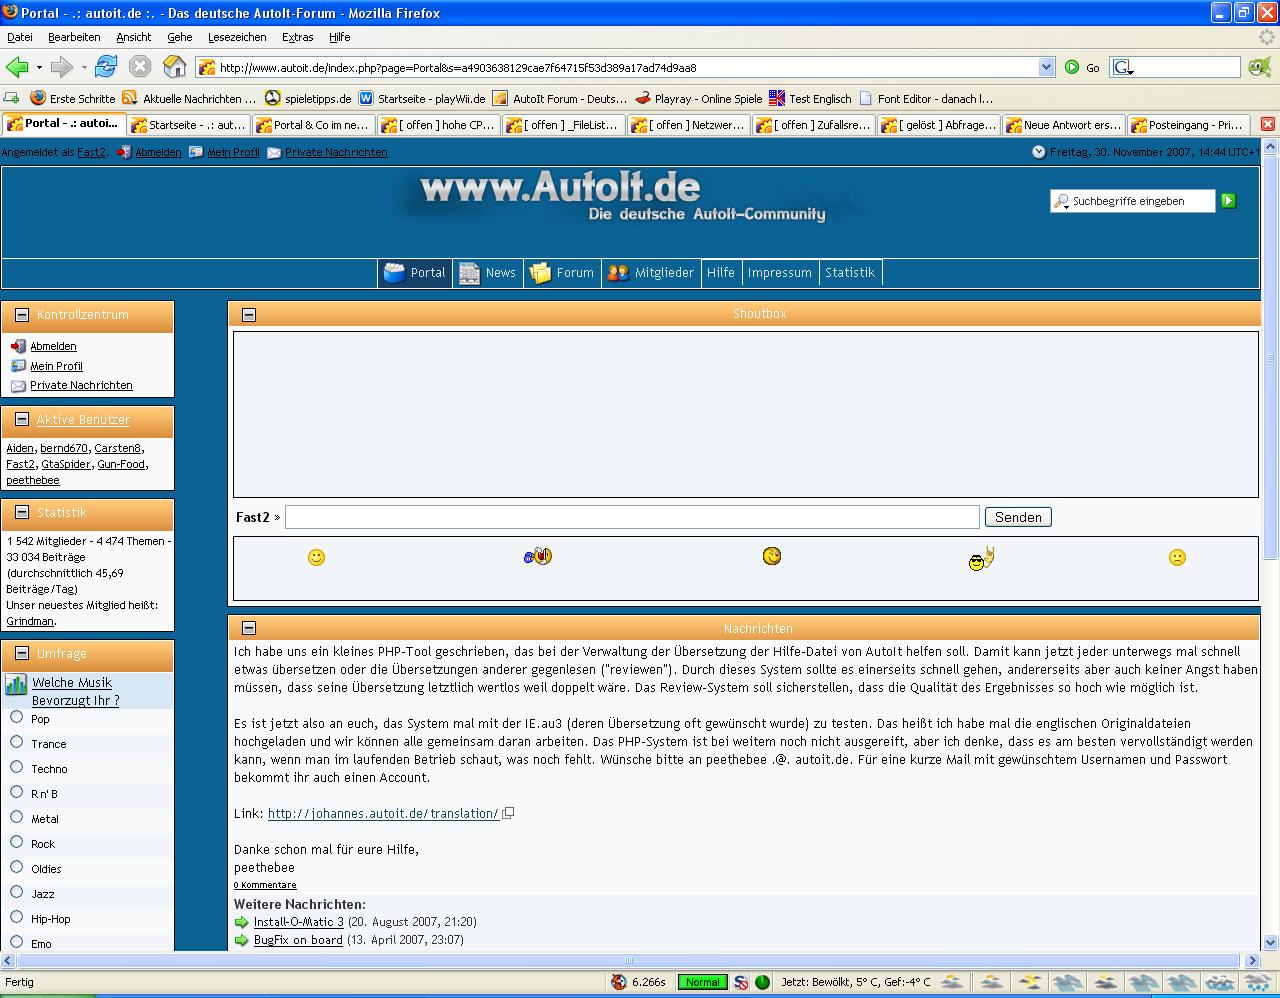Click the green Go button icon

(1072, 67)
